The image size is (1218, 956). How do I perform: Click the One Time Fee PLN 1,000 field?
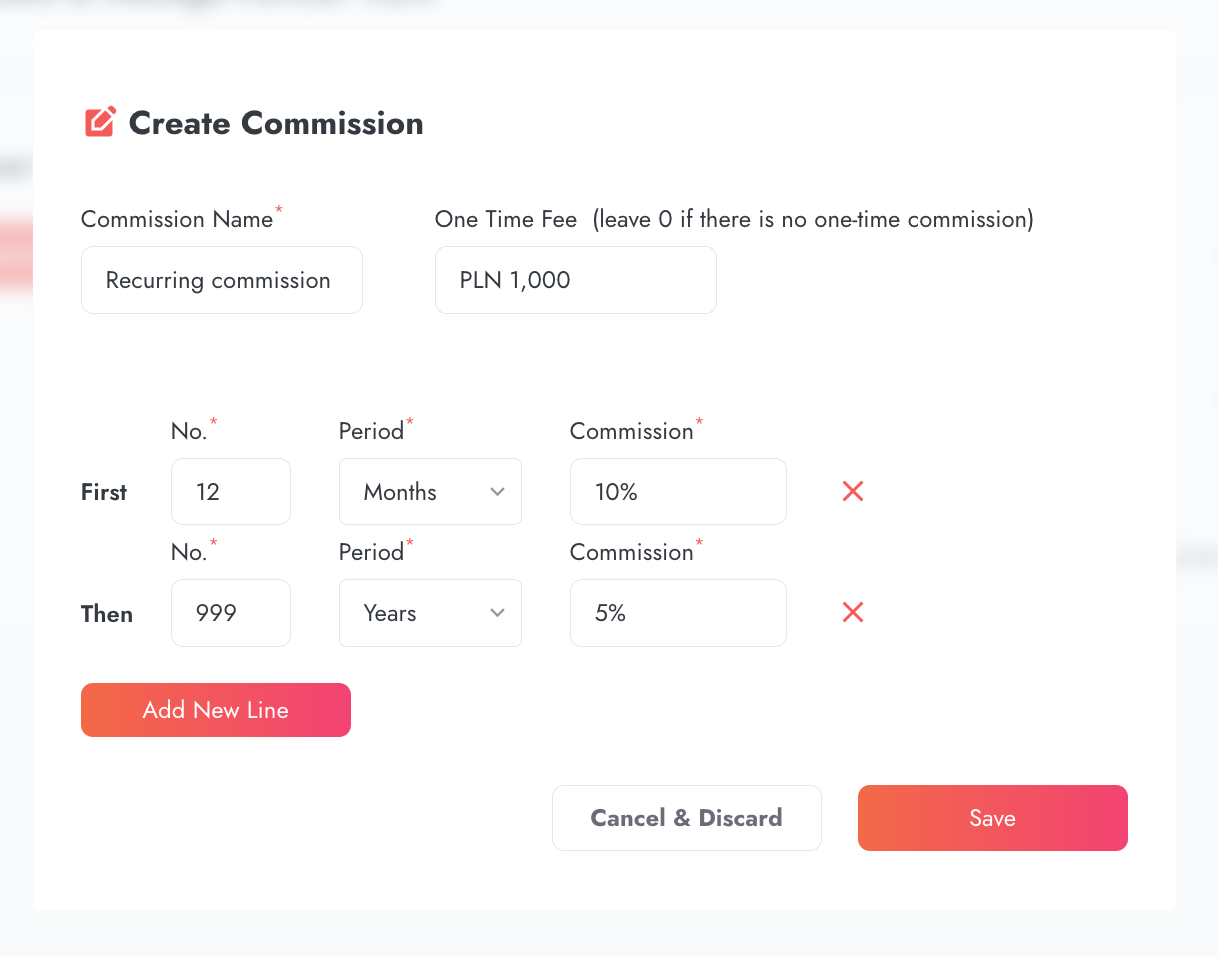[575, 280]
